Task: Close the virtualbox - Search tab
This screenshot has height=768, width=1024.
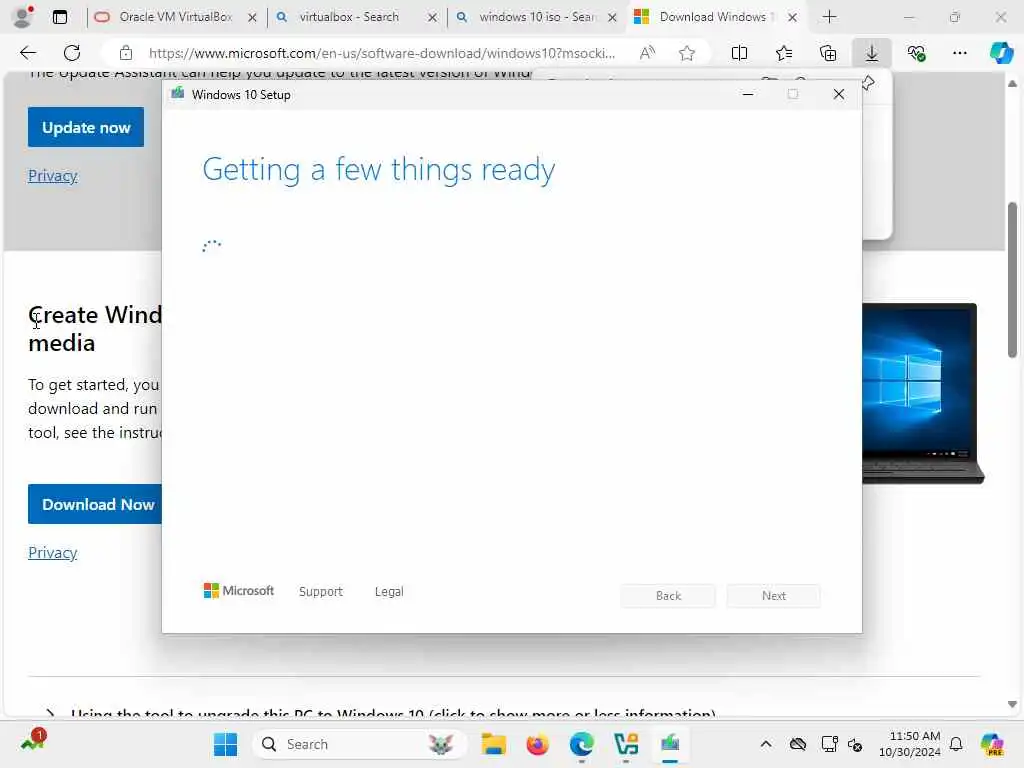Action: 432,18
